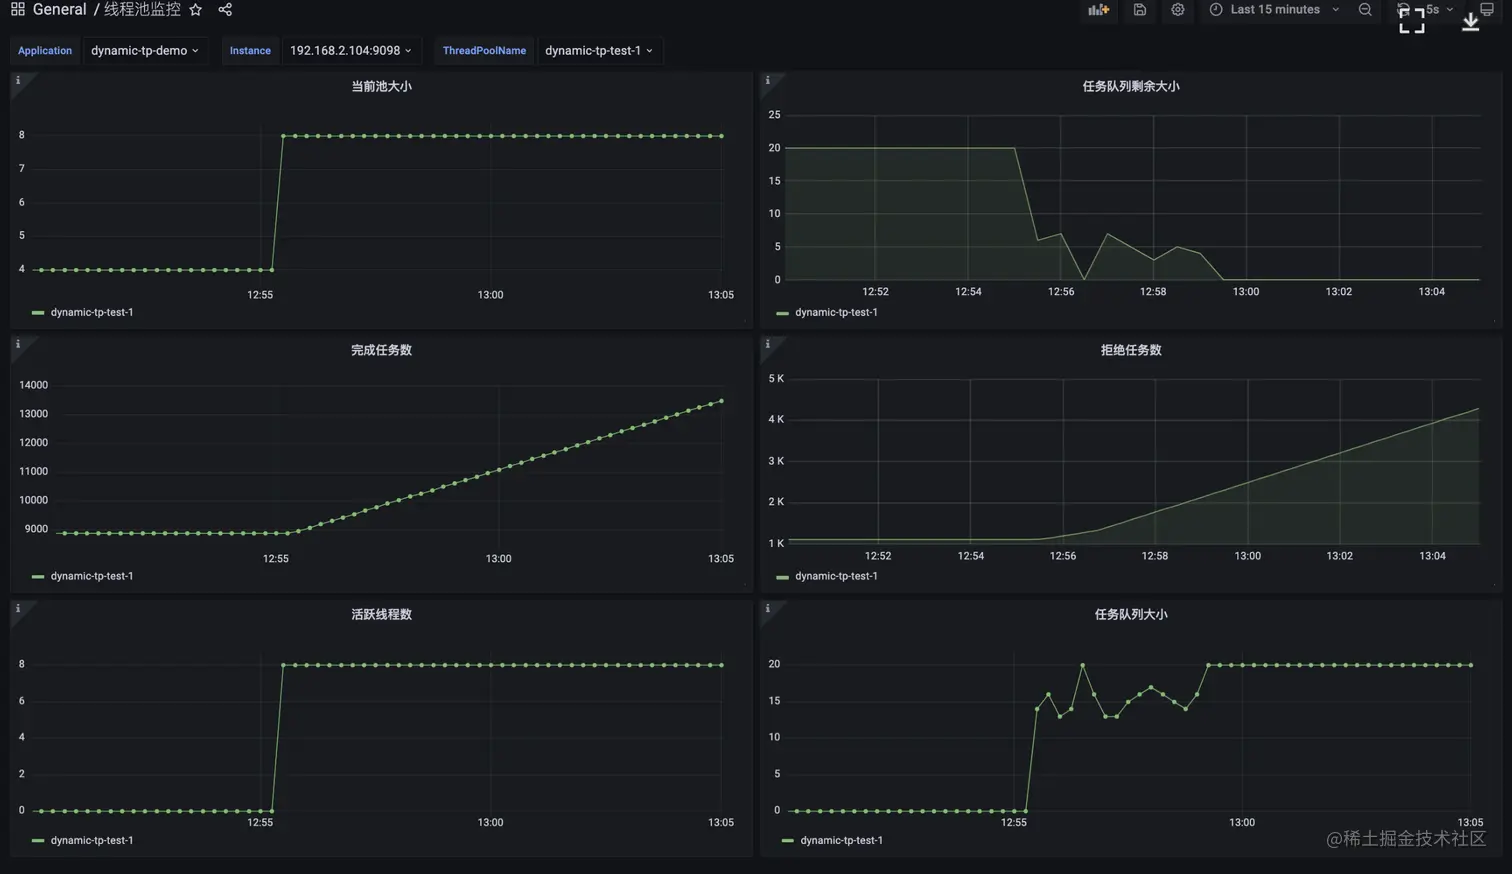
Task: Click the last data point in 完成任务数 chart
Action: click(721, 401)
